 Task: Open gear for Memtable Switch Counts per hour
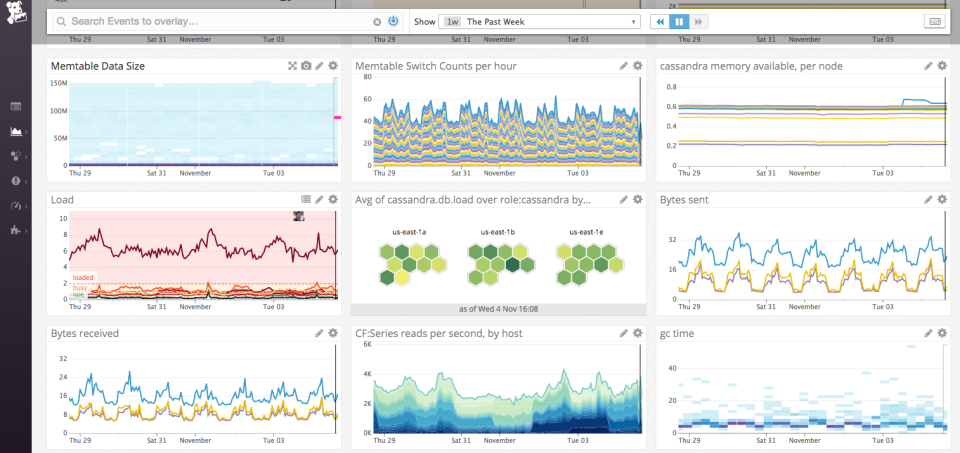click(x=637, y=66)
